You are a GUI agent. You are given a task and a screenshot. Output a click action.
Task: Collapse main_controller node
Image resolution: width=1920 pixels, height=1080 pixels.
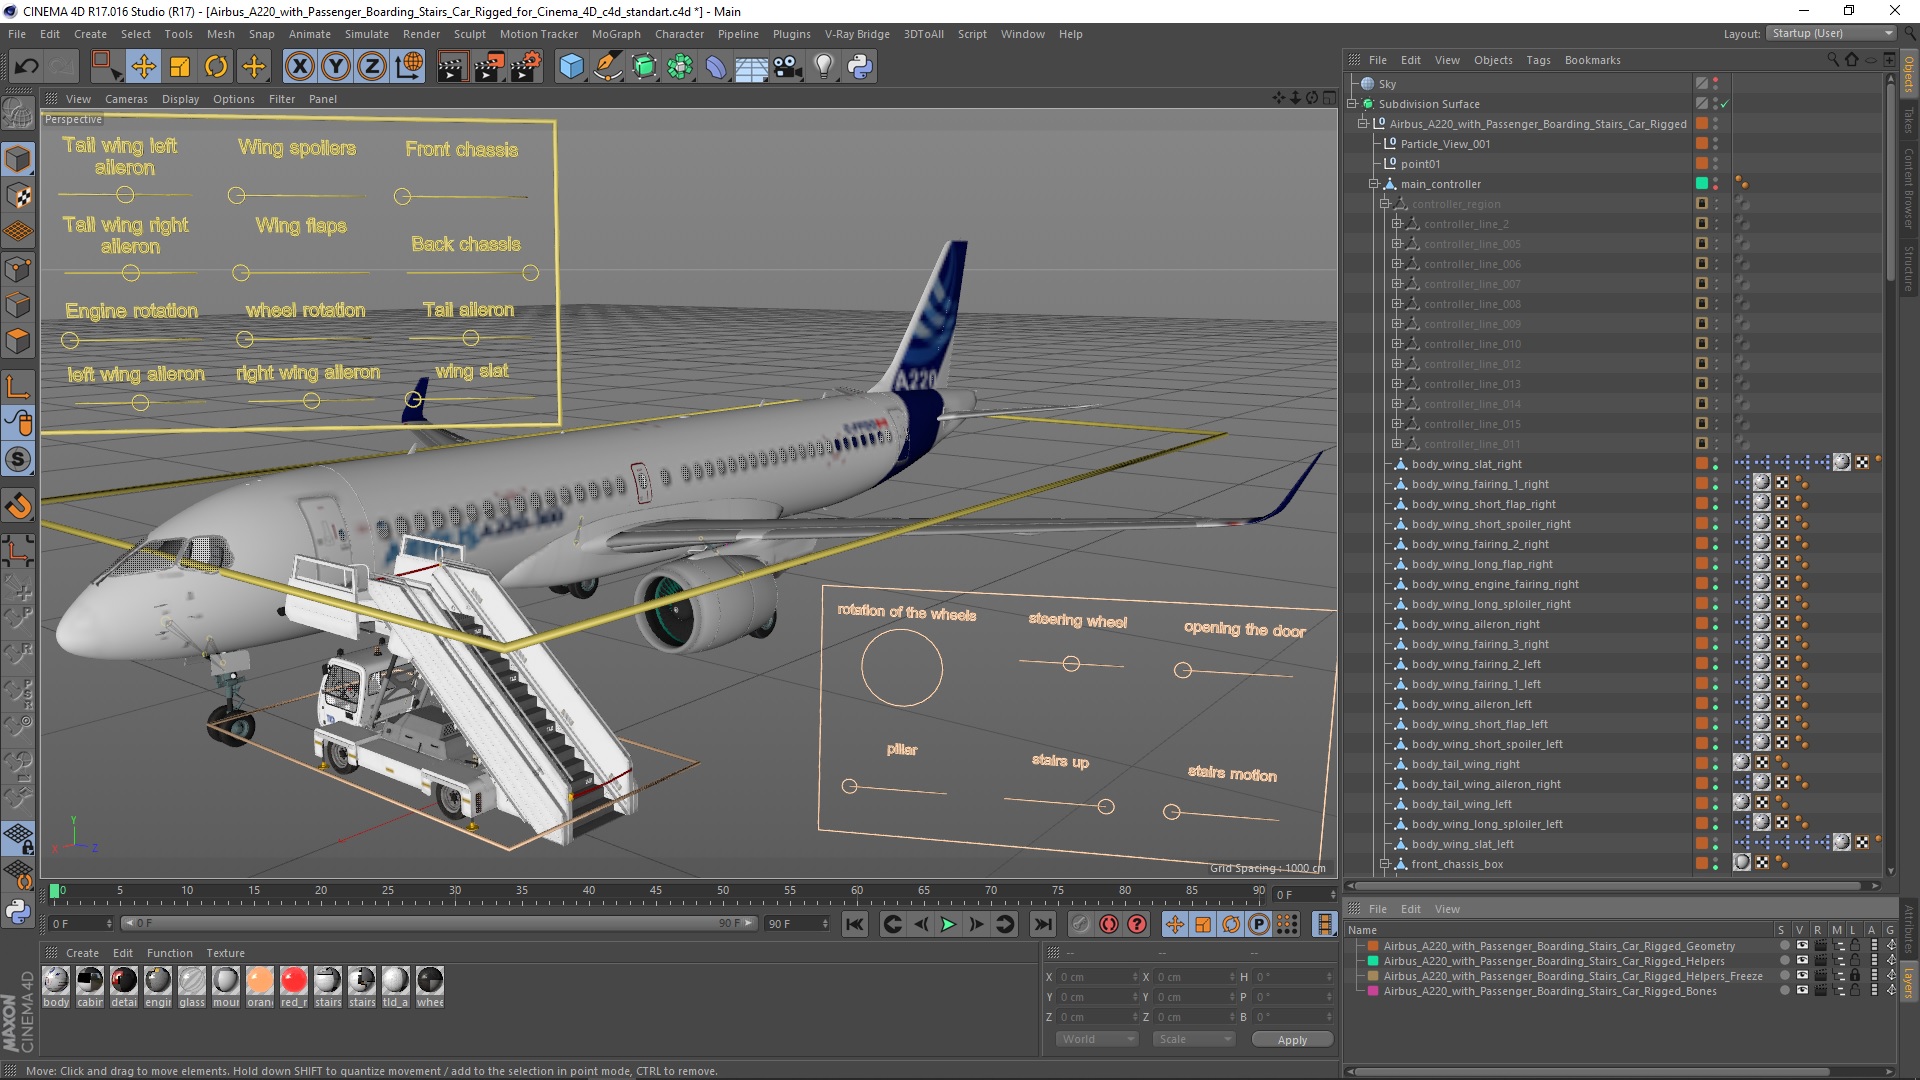[1373, 184]
